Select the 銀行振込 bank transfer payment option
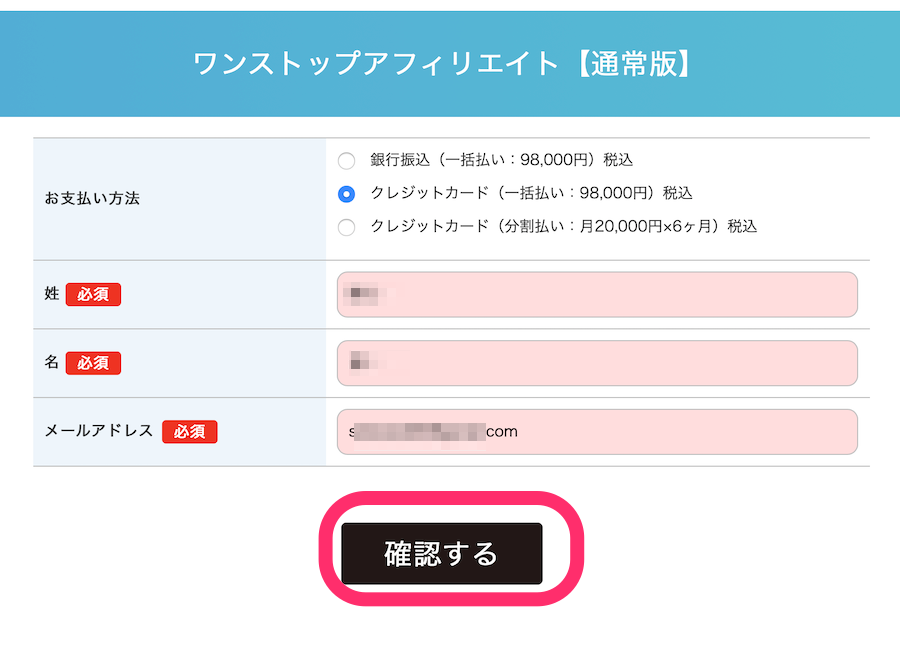 pyautogui.click(x=346, y=160)
